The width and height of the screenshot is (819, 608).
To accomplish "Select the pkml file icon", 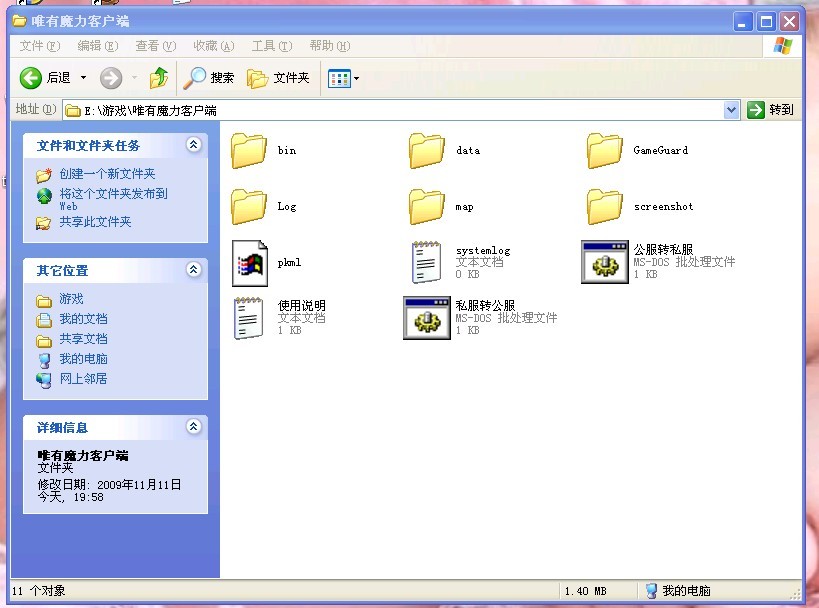I will (x=250, y=263).
